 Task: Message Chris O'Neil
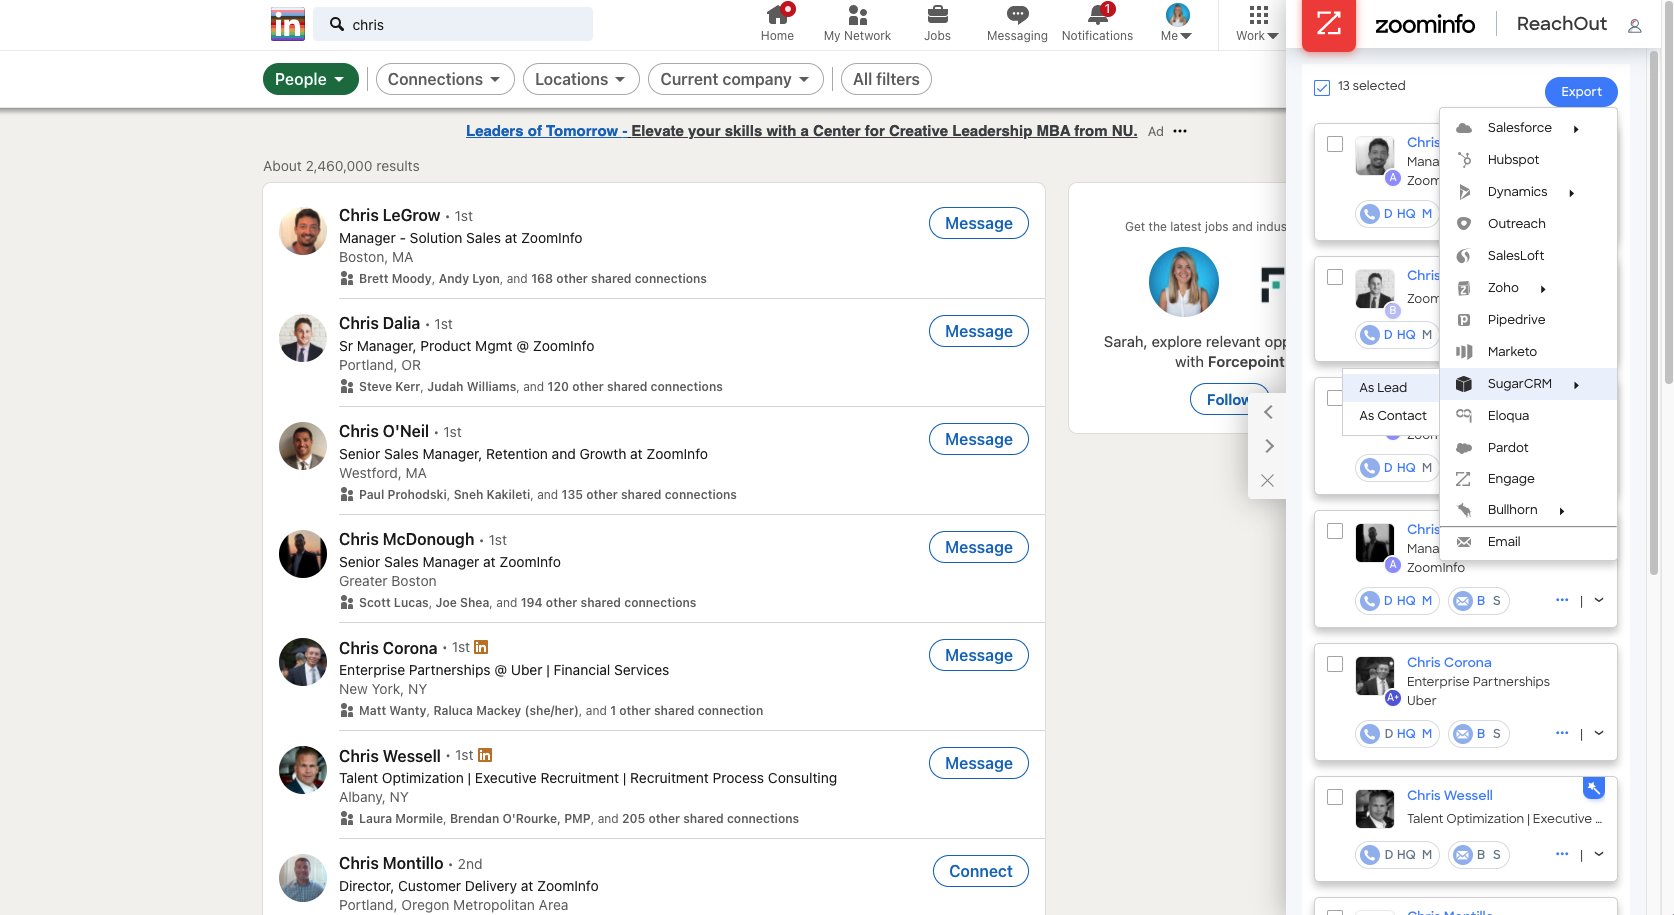click(x=978, y=439)
